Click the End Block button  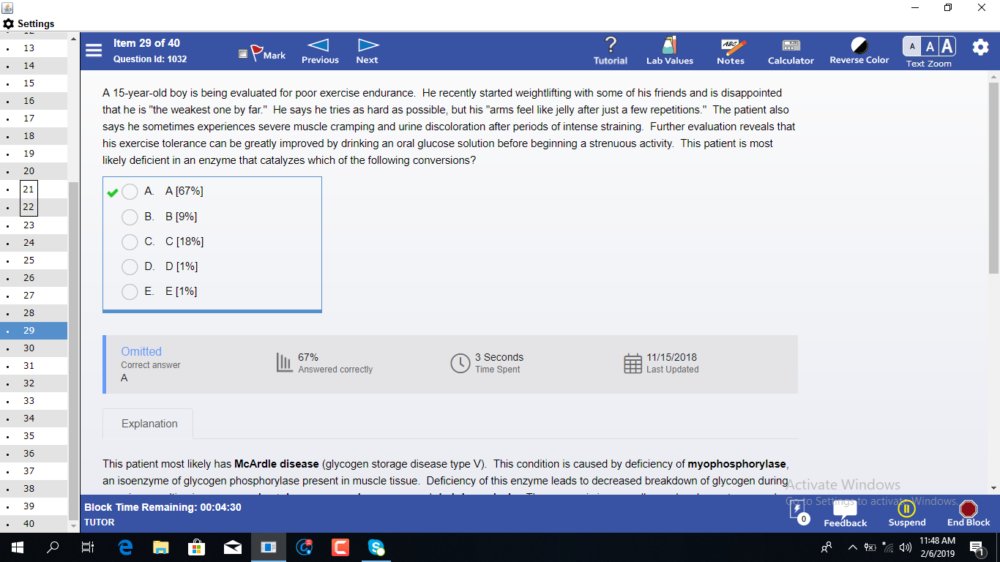(x=968, y=514)
